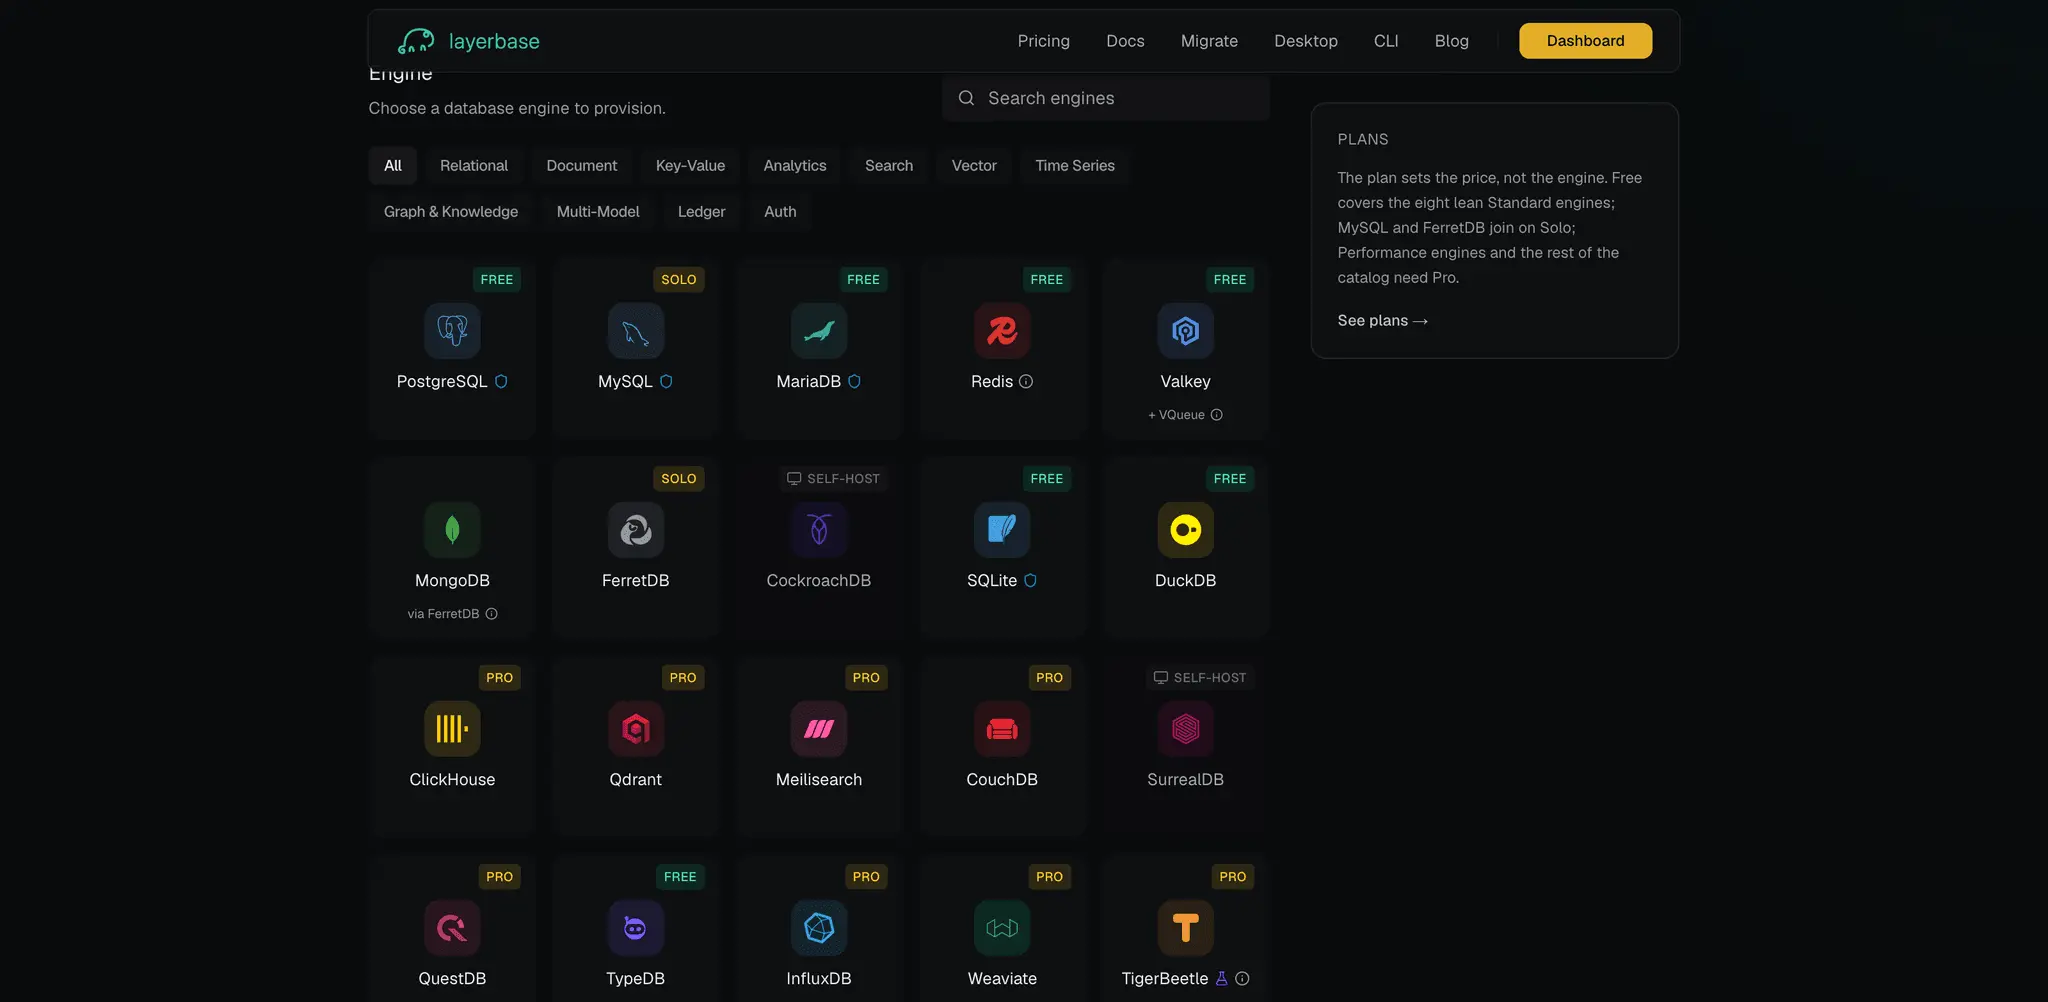Click the SOLO badge on MySQL card
Viewport: 2048px width, 1002px height.
[679, 280]
